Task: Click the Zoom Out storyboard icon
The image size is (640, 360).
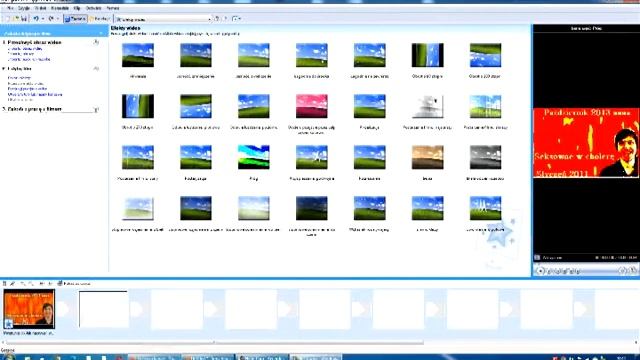Action: [x=31, y=283]
